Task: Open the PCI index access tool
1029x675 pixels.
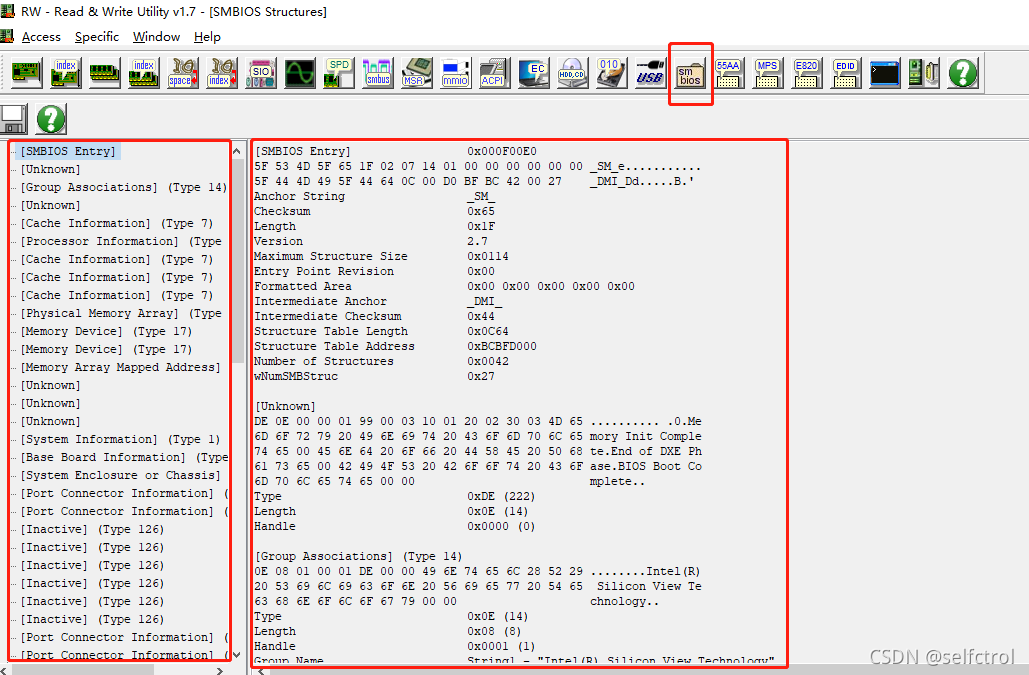Action: click(x=66, y=73)
